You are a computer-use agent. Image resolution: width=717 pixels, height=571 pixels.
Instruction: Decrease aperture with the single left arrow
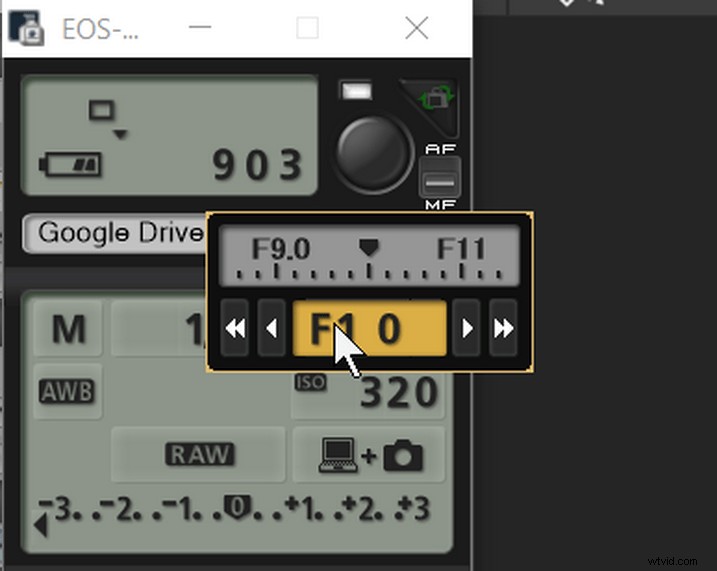270,330
